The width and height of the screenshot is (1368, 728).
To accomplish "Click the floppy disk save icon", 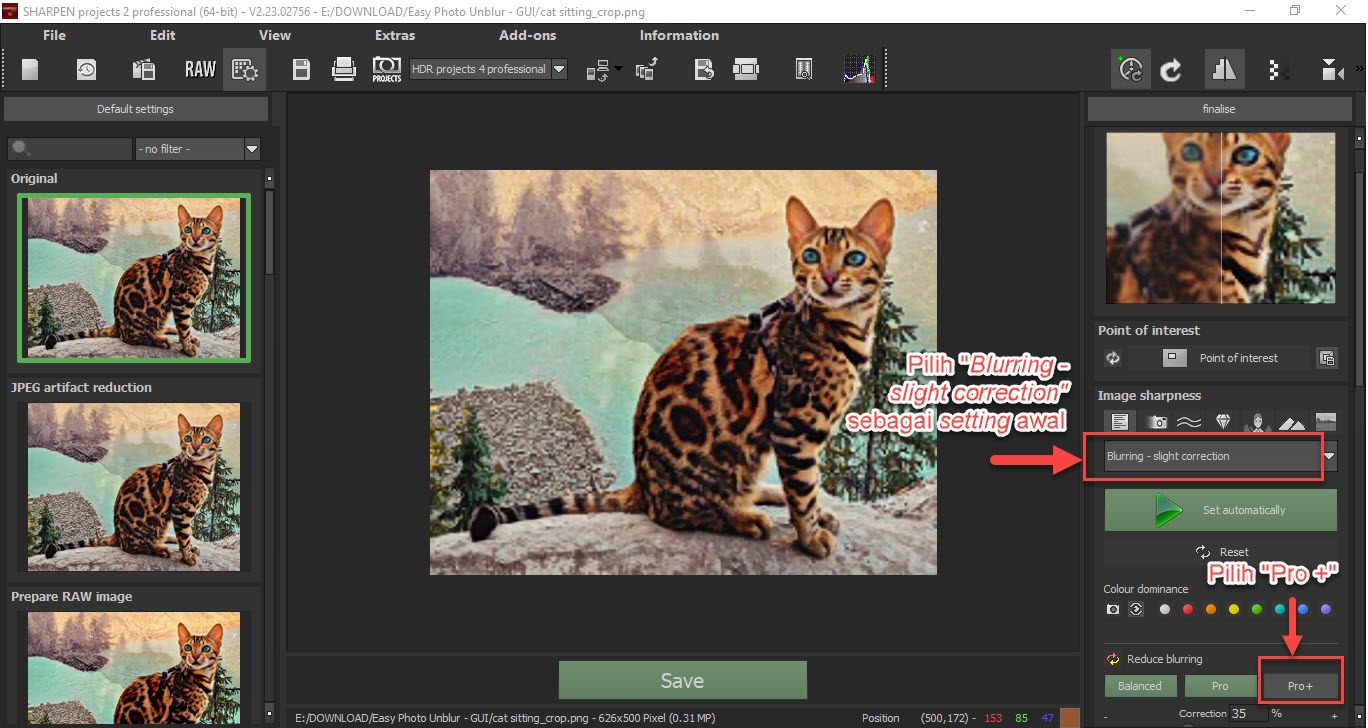I will [301, 69].
